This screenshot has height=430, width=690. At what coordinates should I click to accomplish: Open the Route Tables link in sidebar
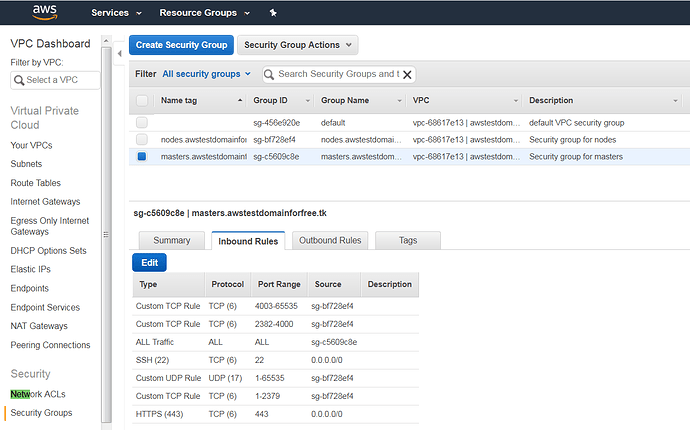[37, 184]
